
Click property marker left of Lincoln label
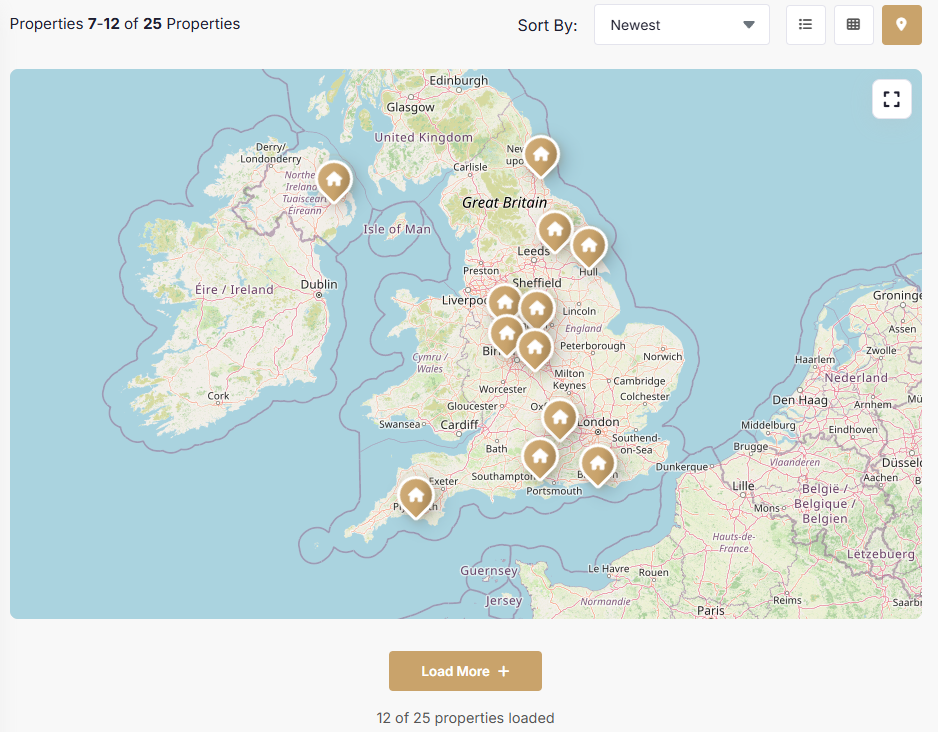(537, 310)
